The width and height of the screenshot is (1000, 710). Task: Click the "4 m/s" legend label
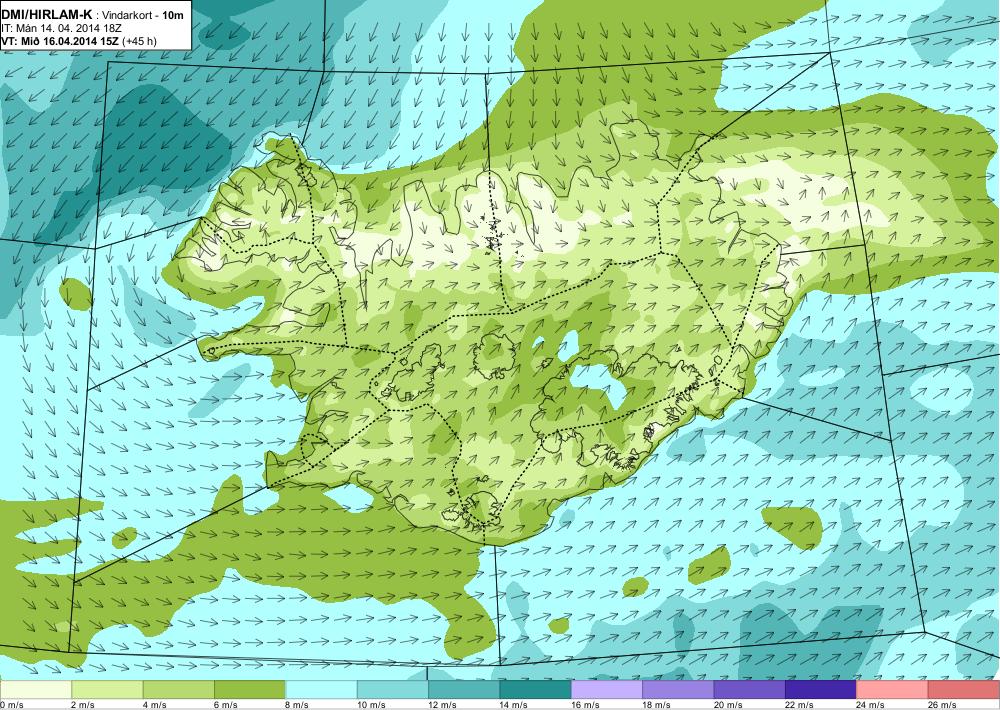154,705
